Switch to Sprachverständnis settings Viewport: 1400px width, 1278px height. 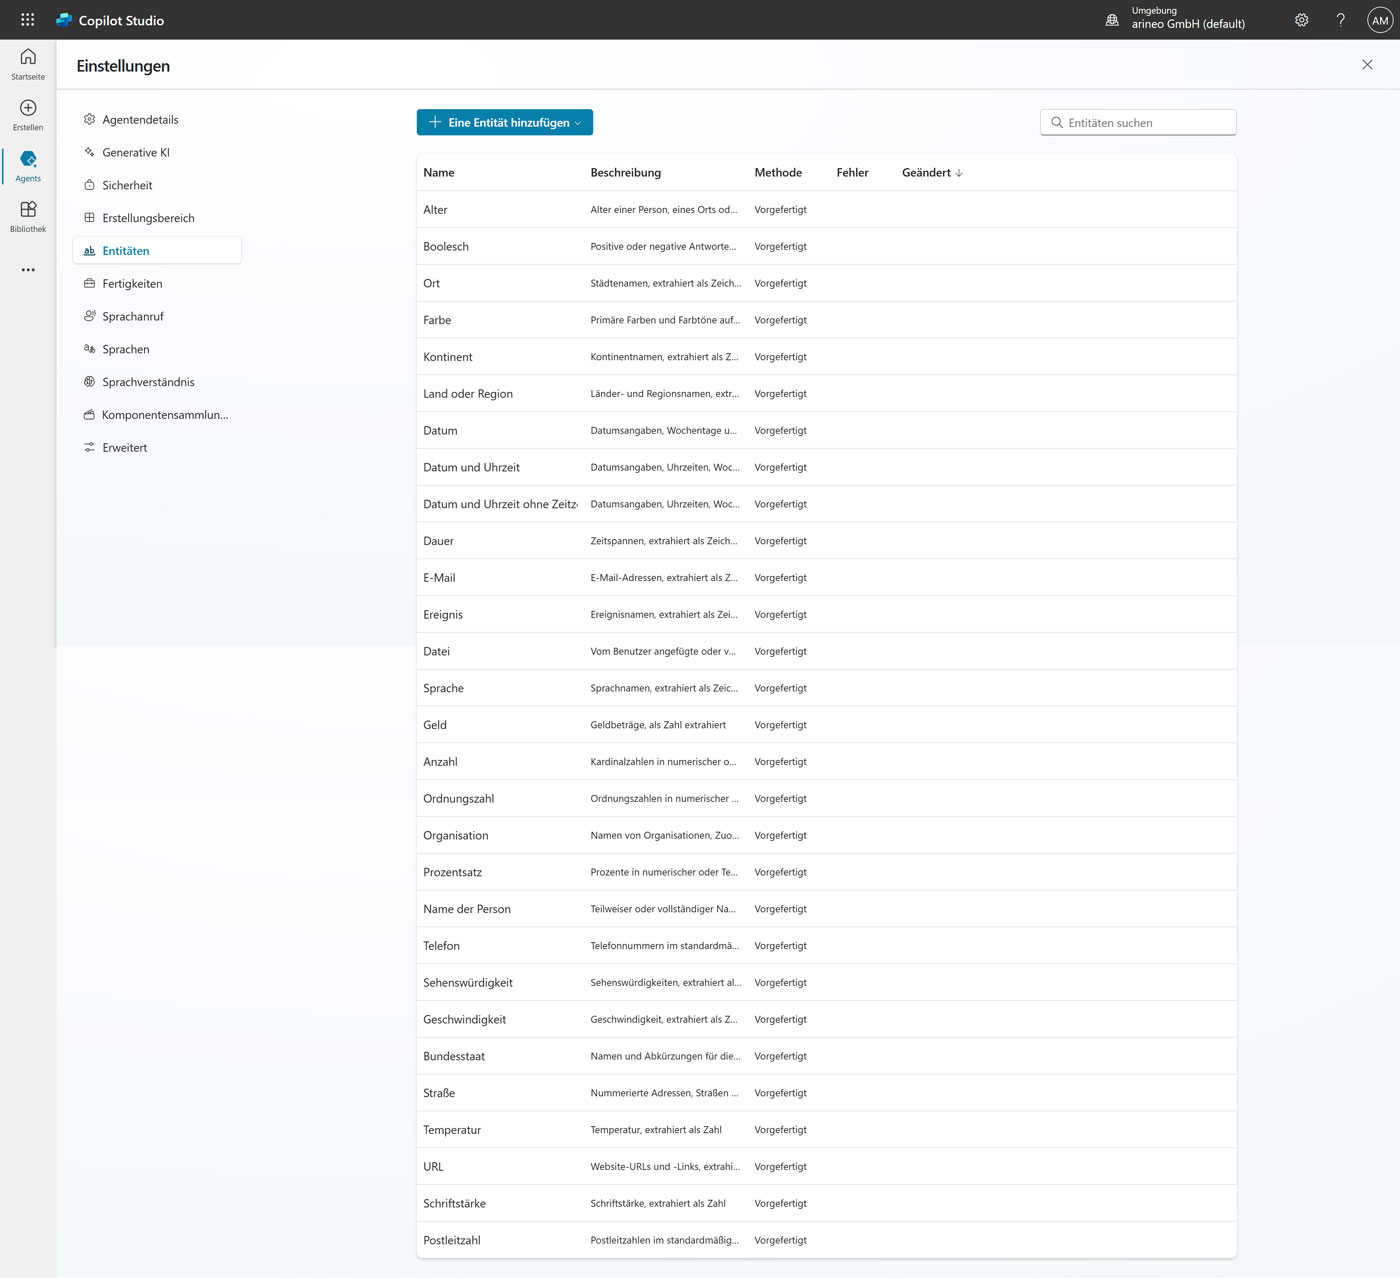tap(148, 382)
